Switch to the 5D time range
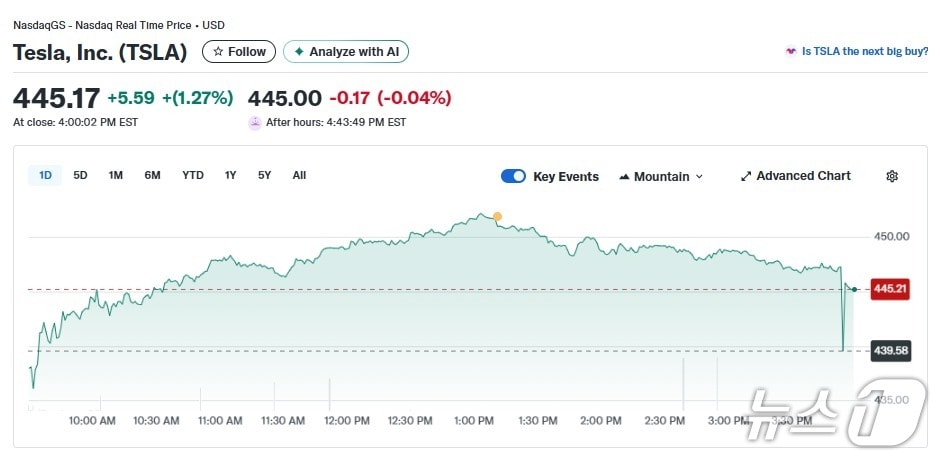Screen dimensions: 940x460 coord(80,175)
